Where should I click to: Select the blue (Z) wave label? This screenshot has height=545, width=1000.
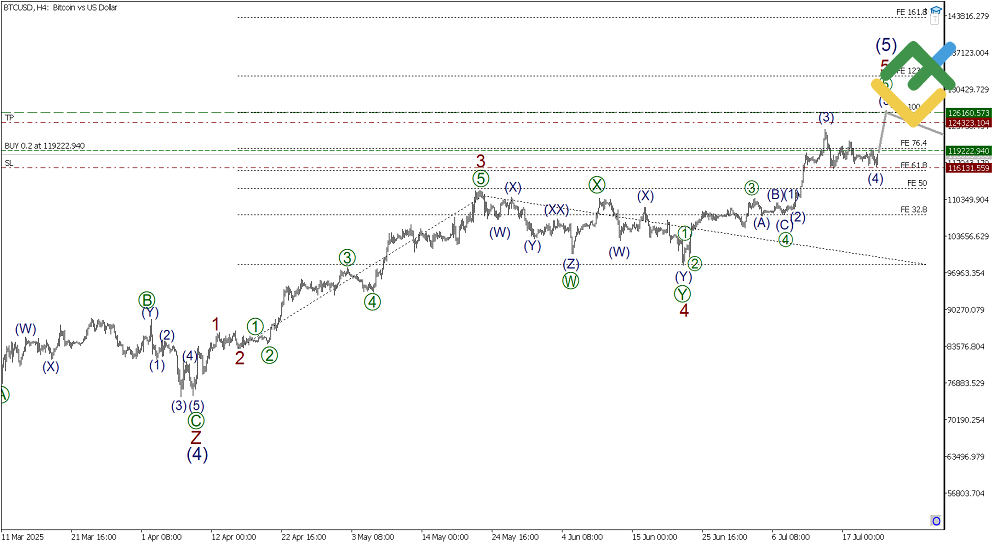pyautogui.click(x=571, y=264)
